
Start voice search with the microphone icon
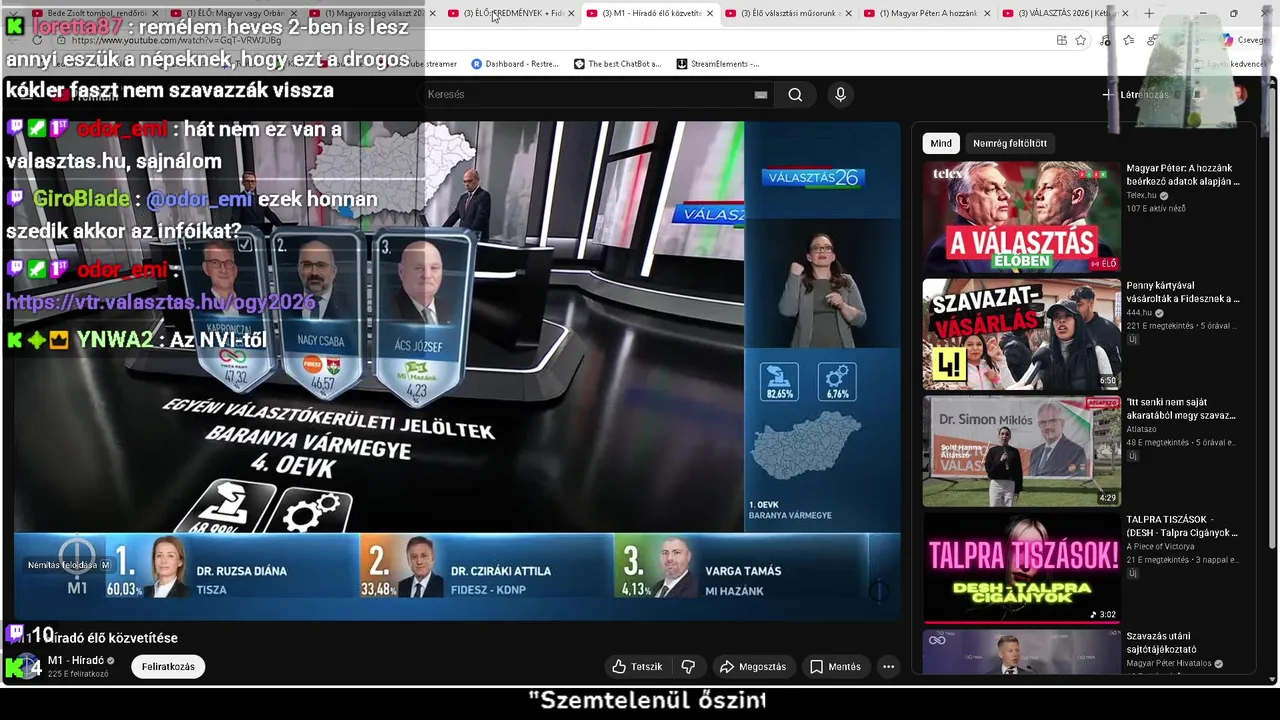point(840,94)
